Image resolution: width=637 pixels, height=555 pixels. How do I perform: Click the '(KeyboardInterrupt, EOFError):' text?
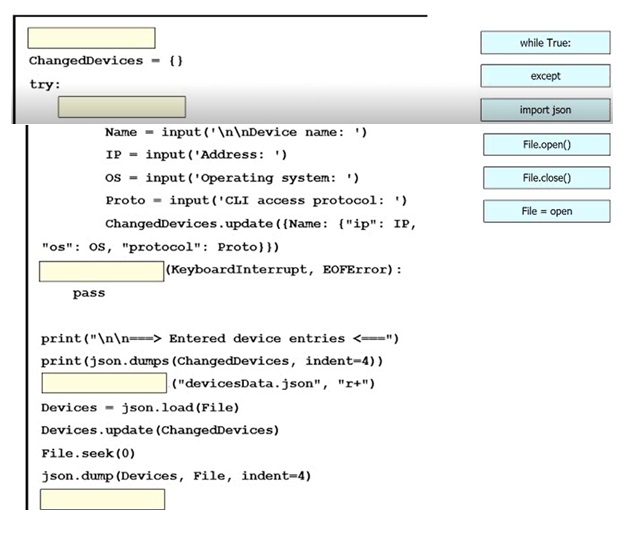coord(284,270)
